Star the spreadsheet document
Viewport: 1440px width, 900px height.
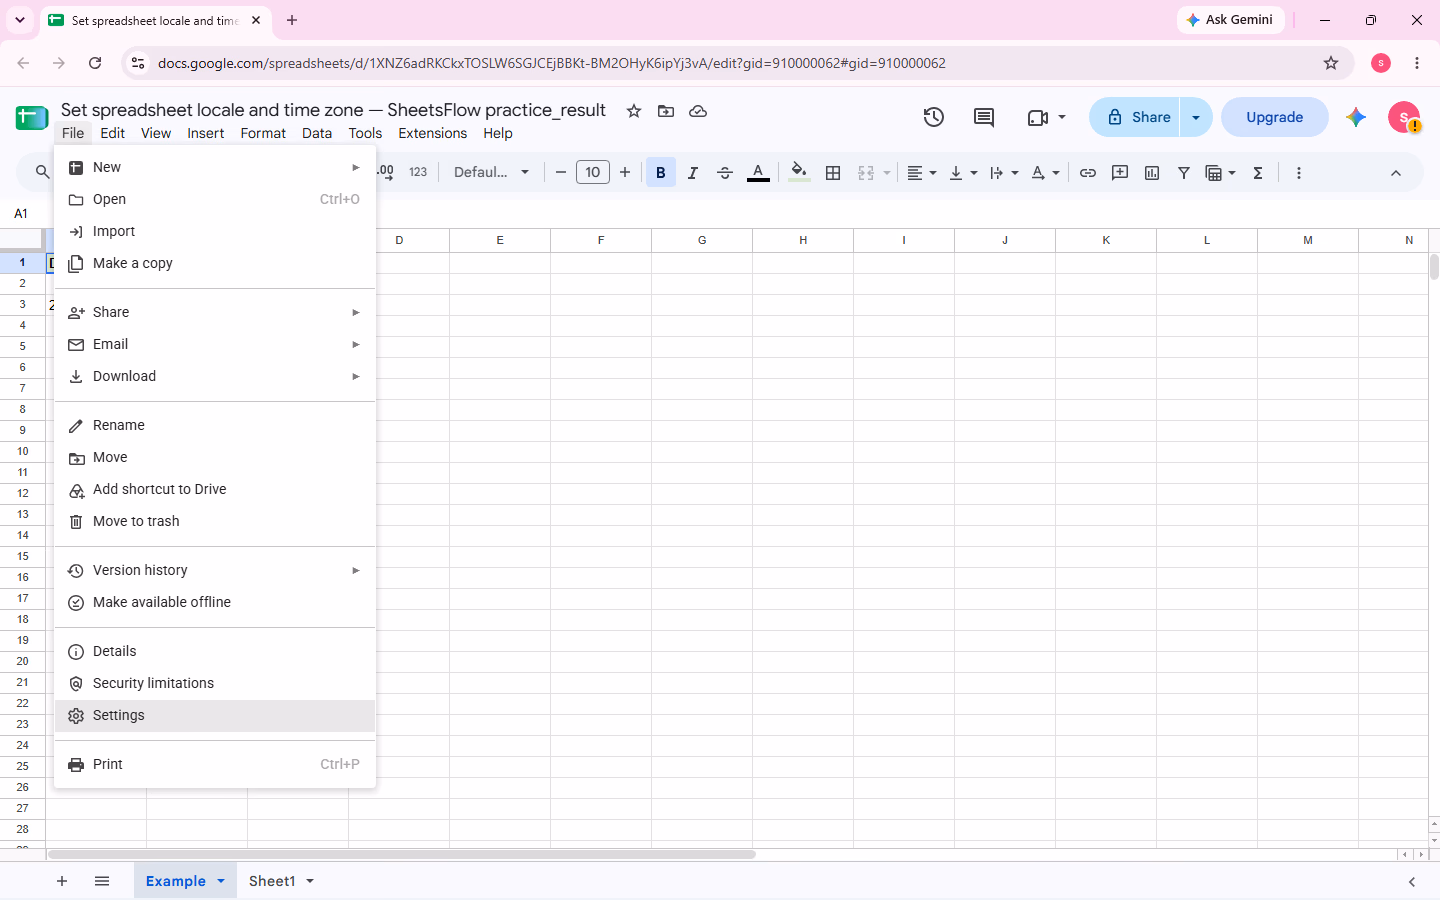(x=634, y=111)
